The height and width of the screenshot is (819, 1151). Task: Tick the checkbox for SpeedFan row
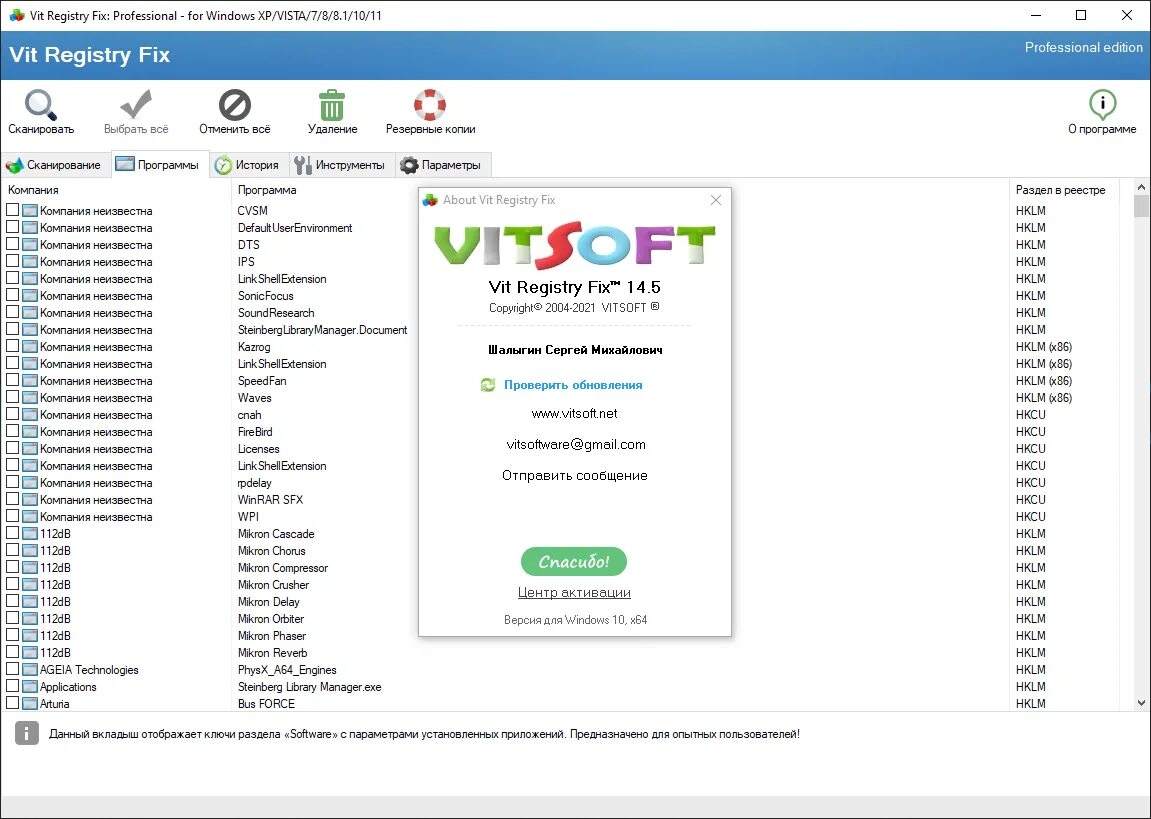(12, 379)
